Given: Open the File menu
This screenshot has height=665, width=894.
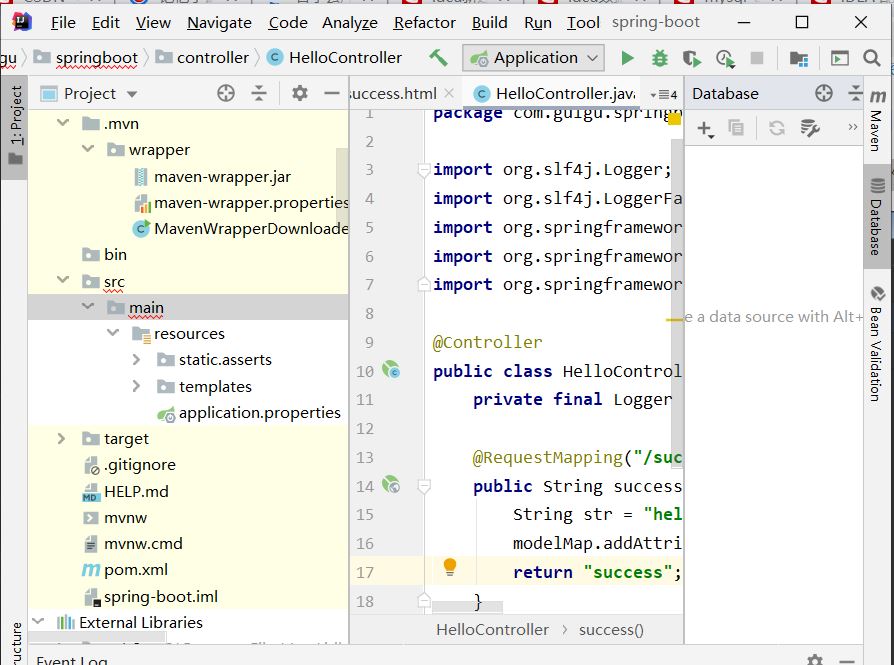Looking at the screenshot, I should tap(63, 23).
